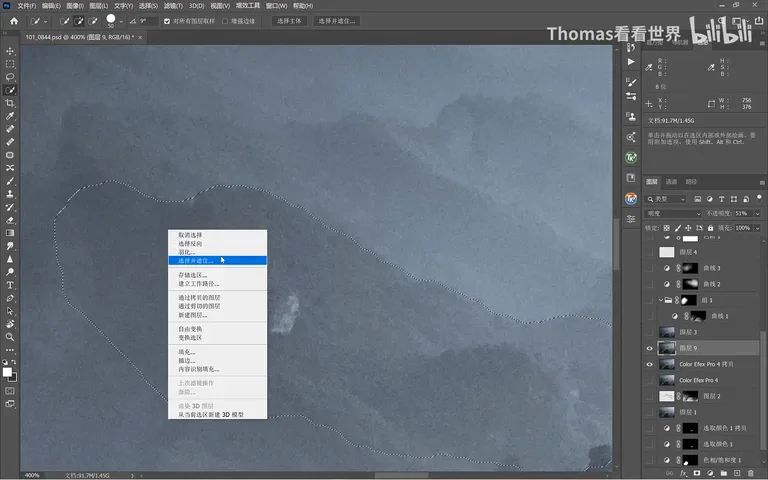Choose 存储选区 from context menu

point(217,275)
